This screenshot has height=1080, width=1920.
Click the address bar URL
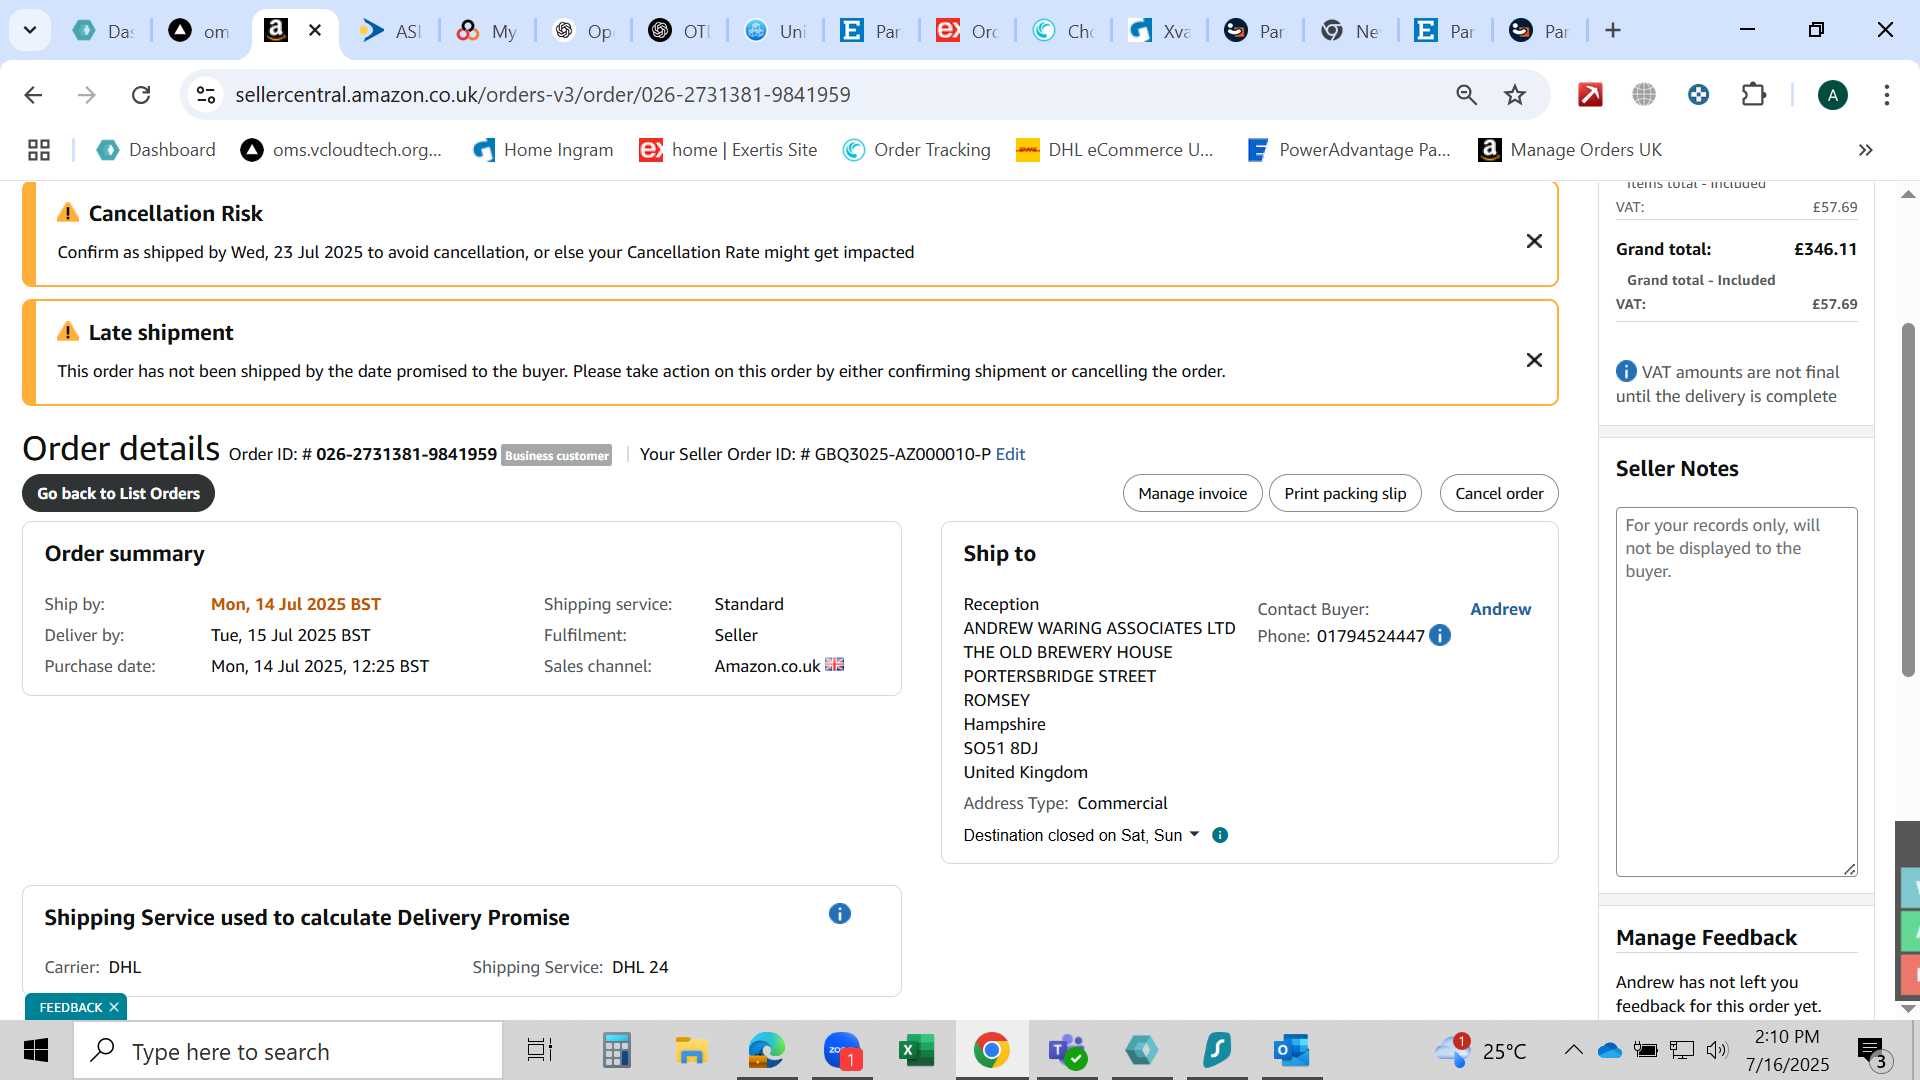point(543,95)
